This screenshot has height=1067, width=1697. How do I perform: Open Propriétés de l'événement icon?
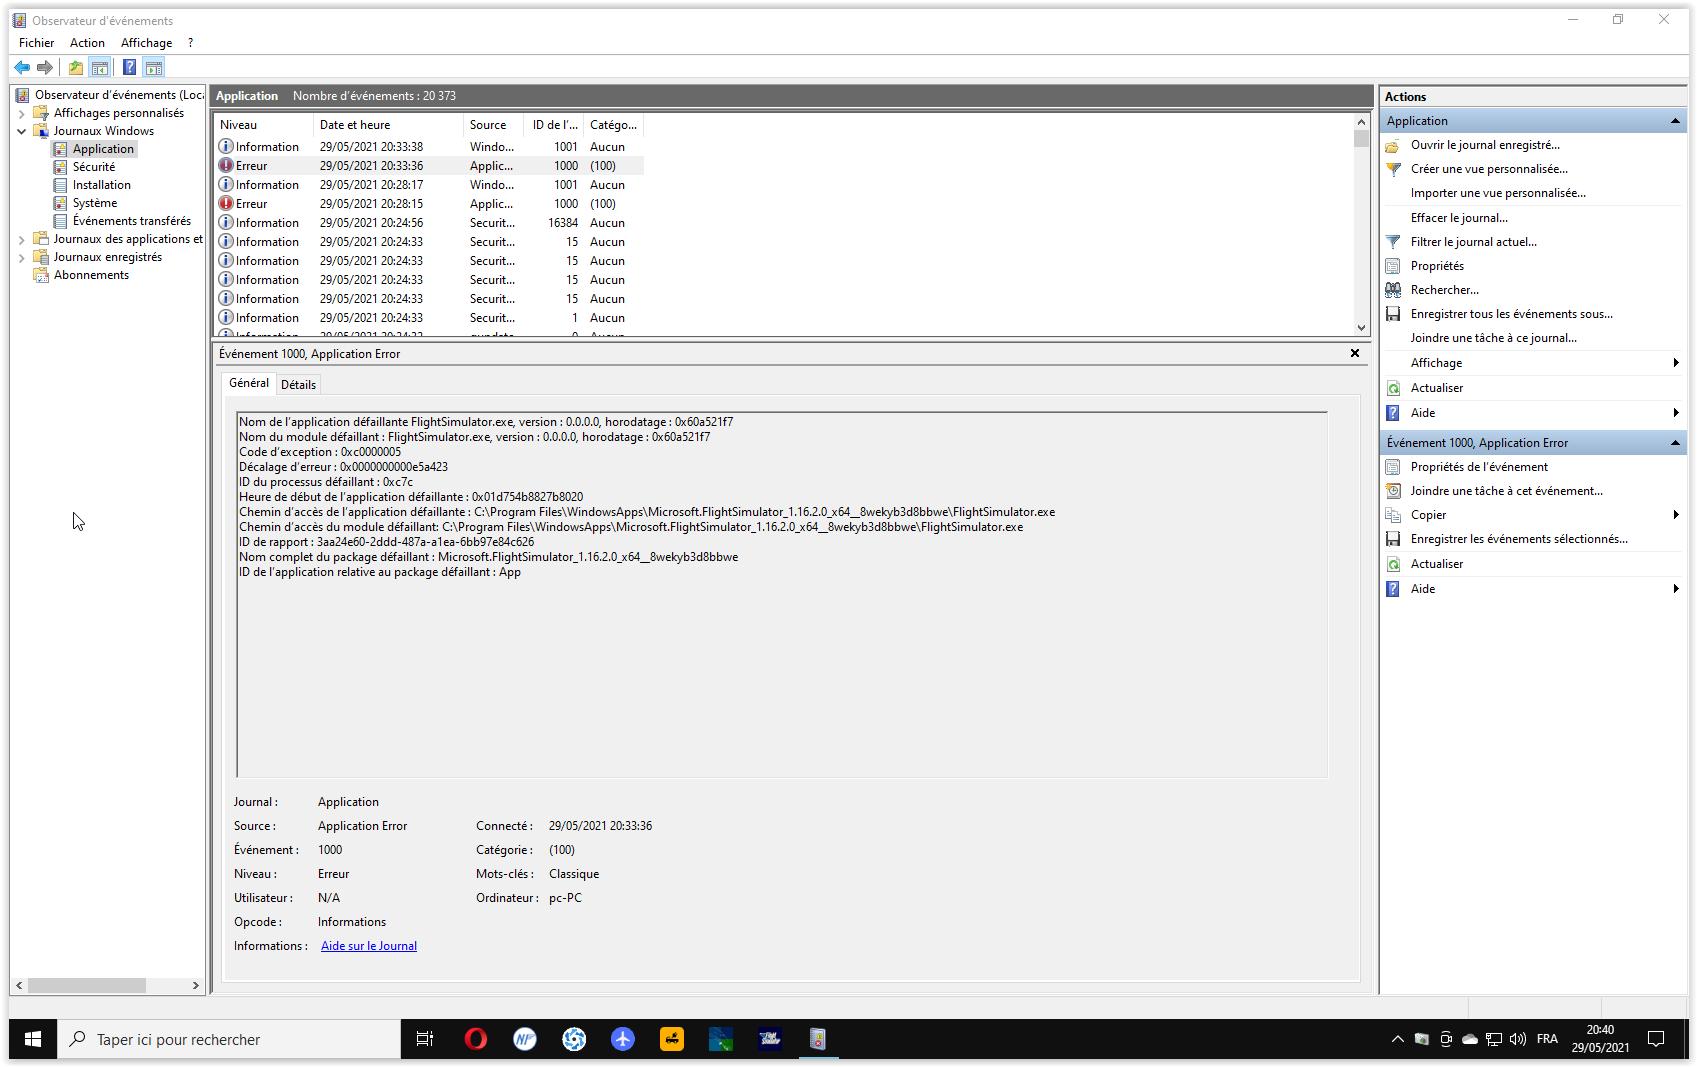point(1393,467)
